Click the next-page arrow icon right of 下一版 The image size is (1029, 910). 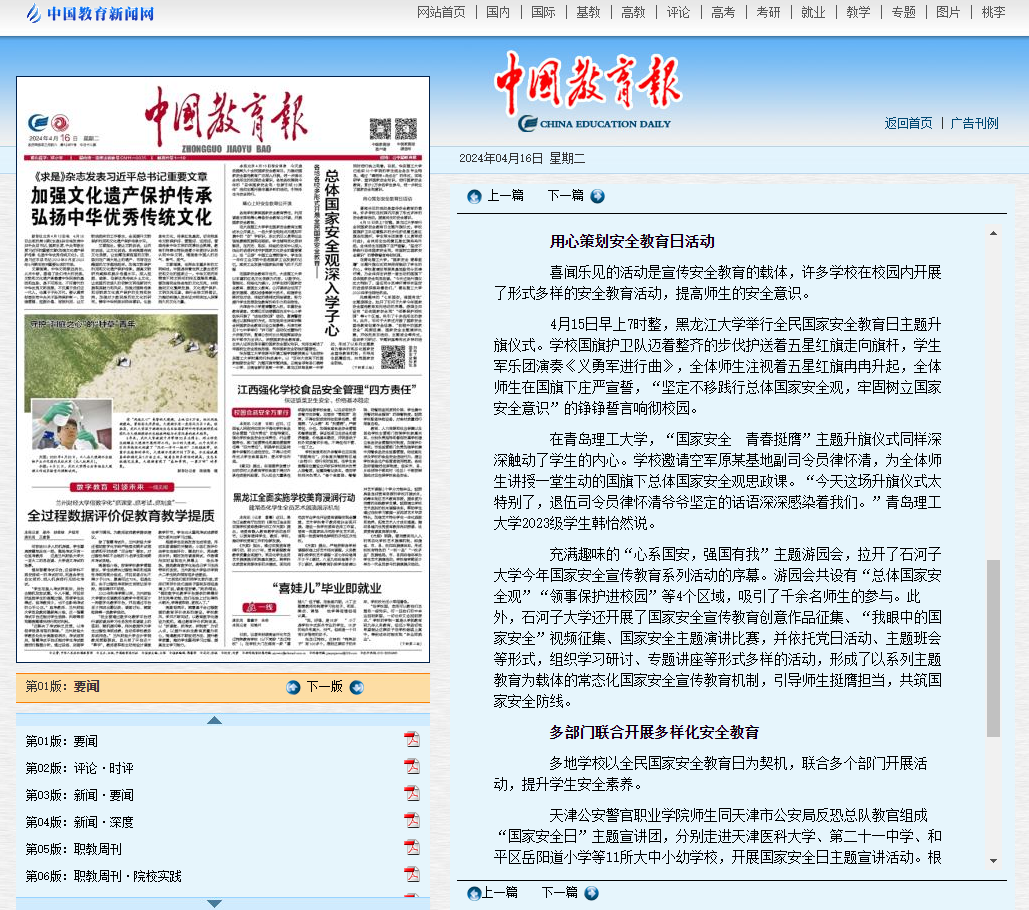pos(357,687)
